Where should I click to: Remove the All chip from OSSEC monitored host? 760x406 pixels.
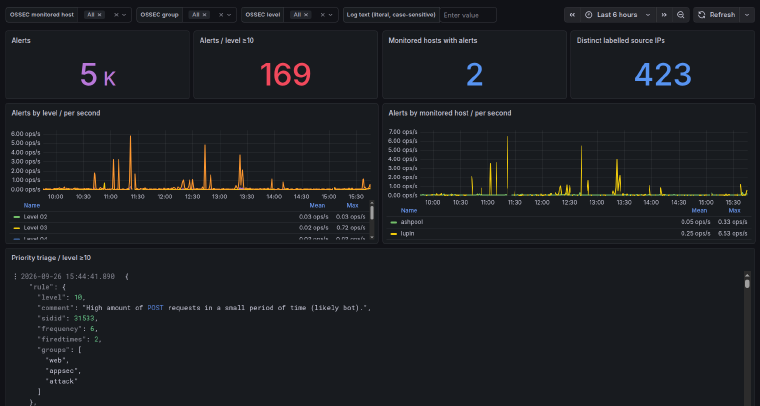point(99,15)
